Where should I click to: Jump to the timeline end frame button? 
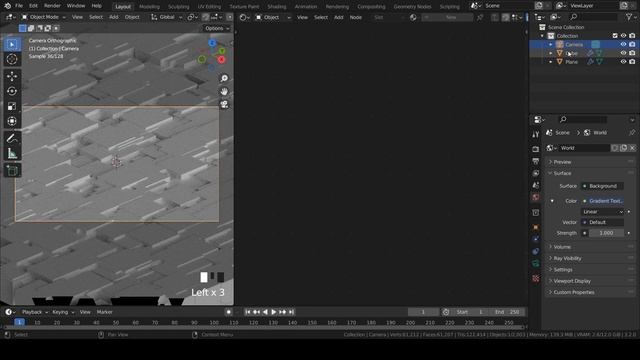291,312
